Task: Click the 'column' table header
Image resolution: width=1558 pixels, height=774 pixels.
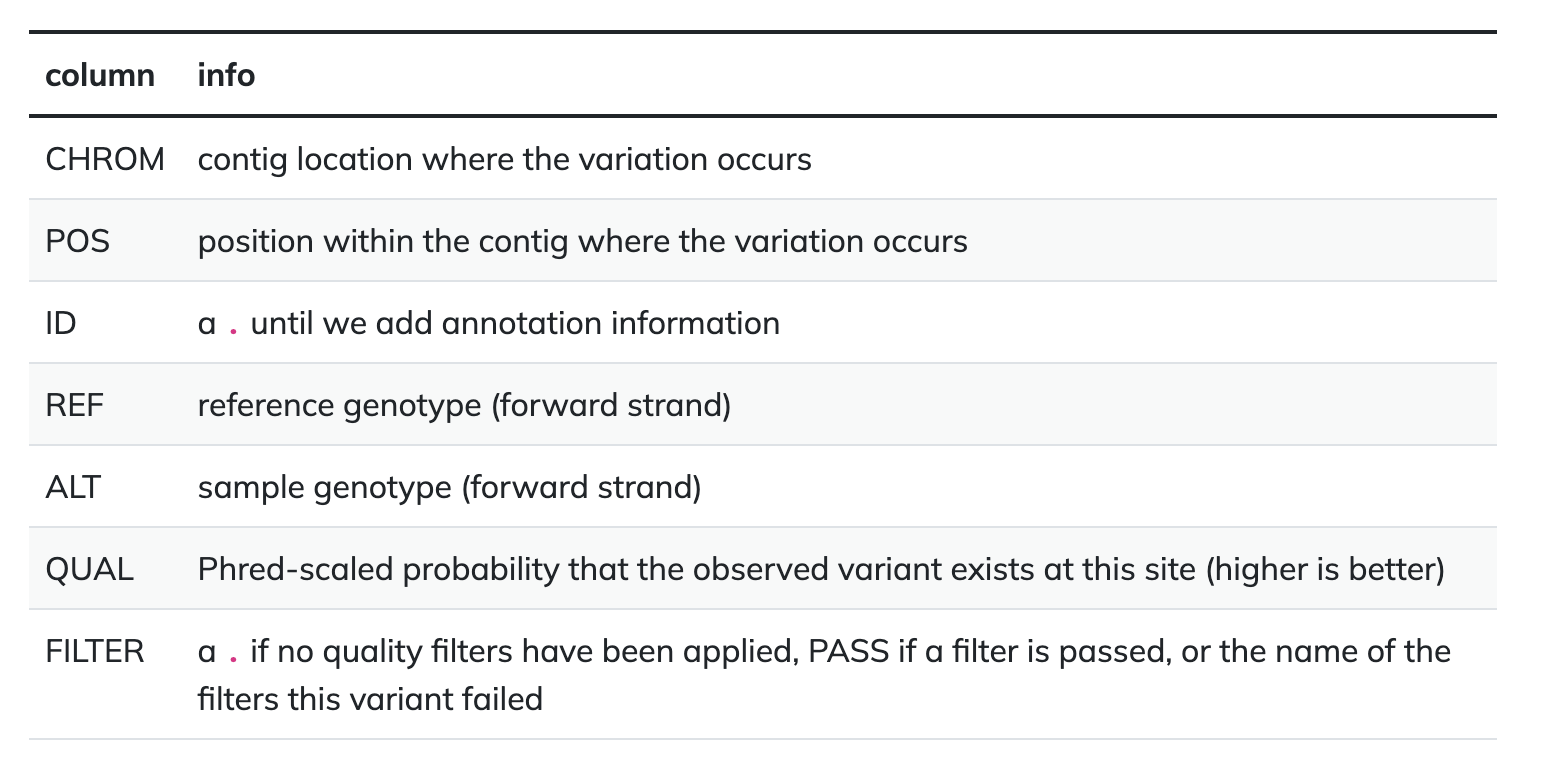Action: point(100,75)
